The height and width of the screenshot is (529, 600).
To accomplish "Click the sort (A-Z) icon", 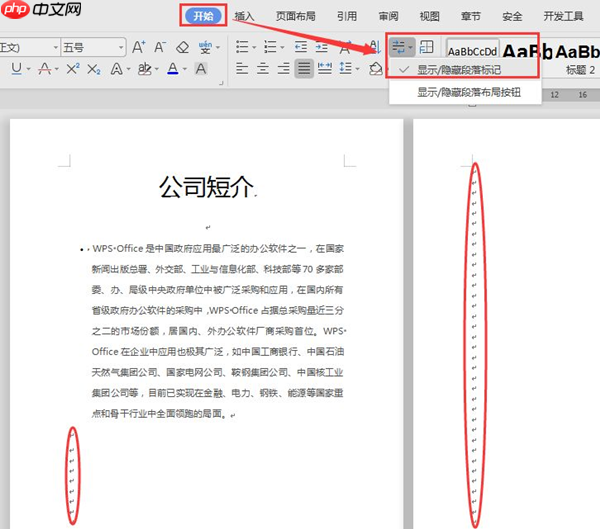I will click(x=374, y=47).
